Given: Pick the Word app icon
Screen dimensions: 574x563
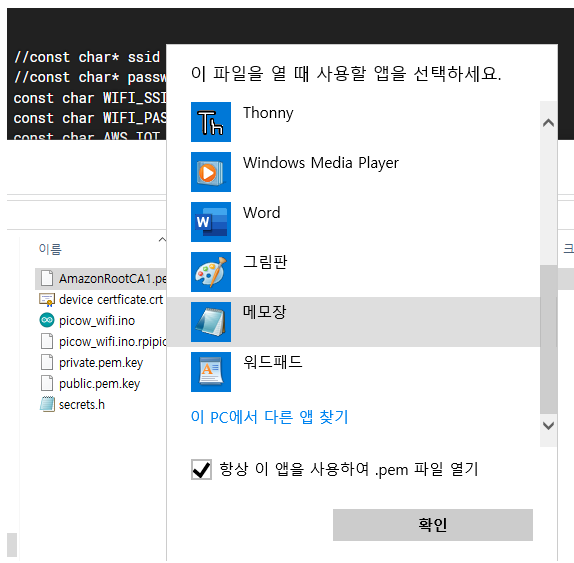Looking at the screenshot, I should click(211, 222).
